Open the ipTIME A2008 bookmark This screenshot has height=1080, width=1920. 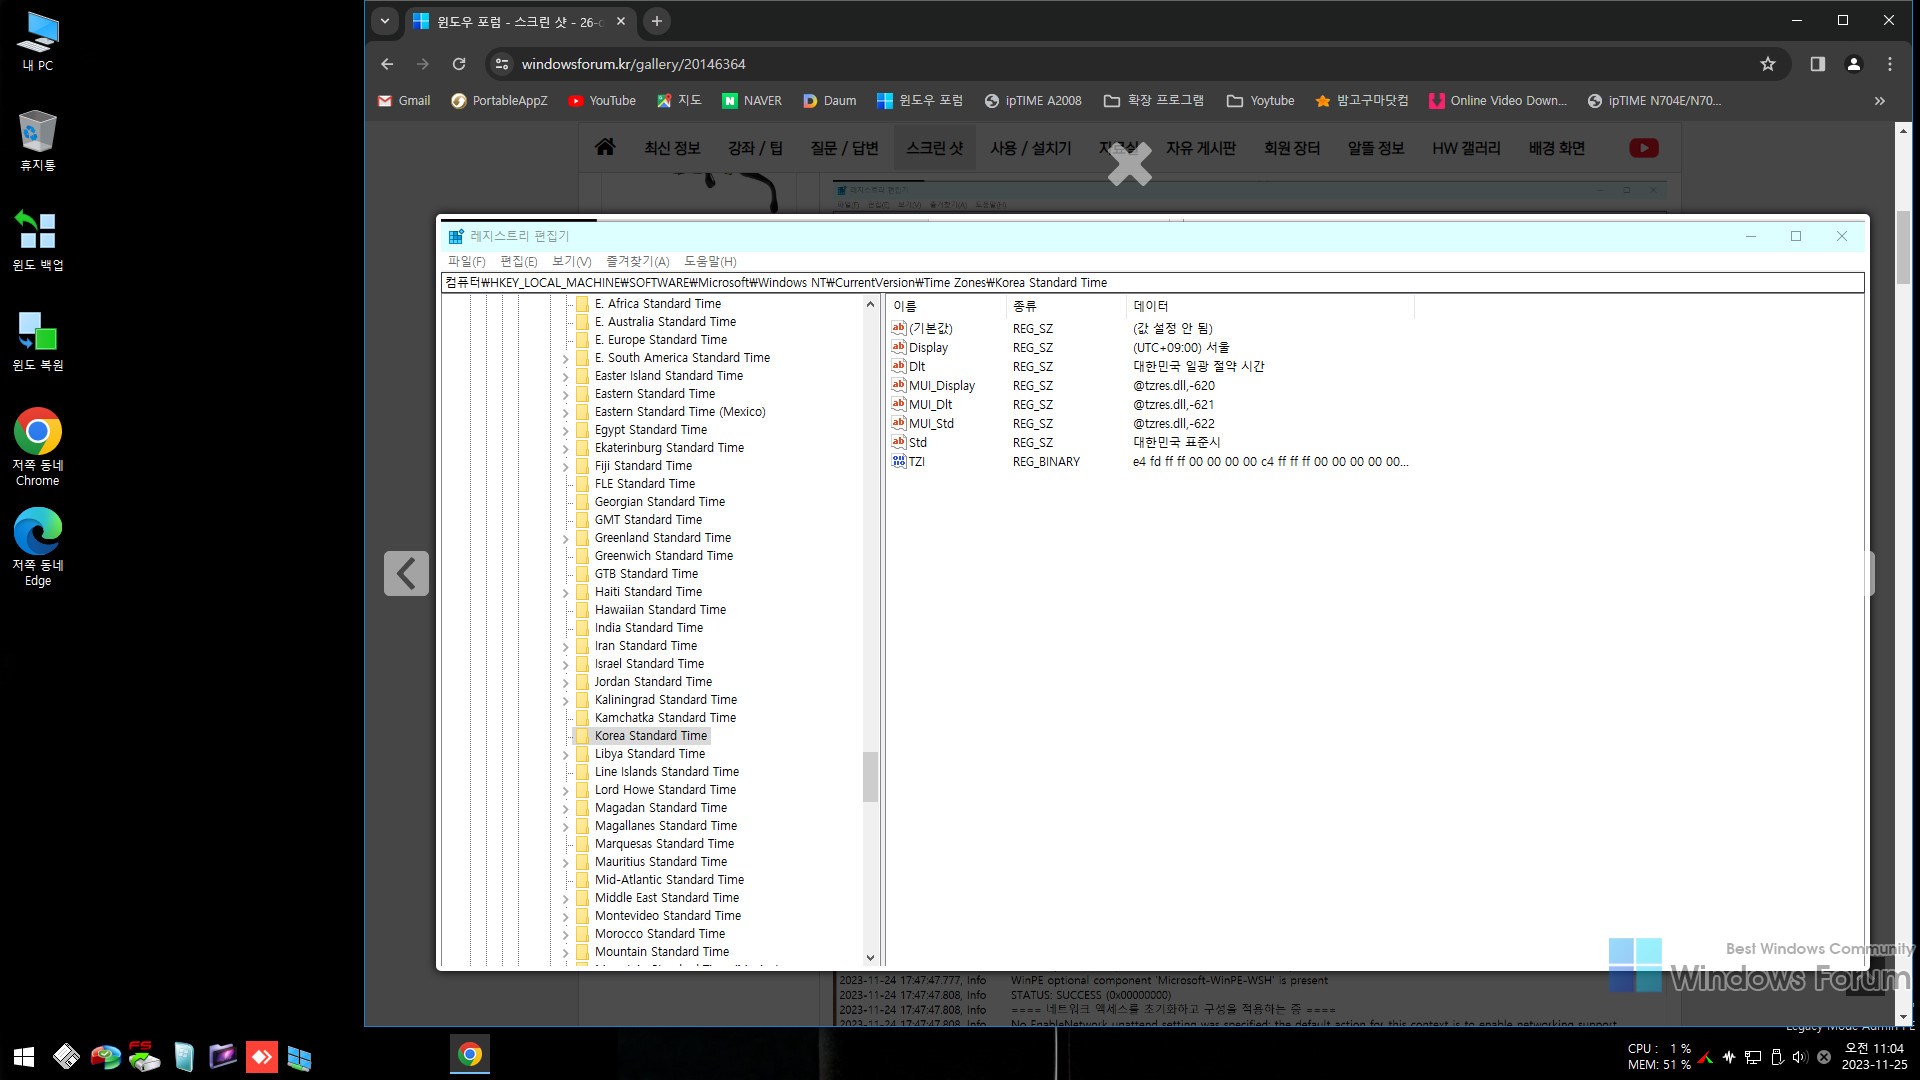[x=1033, y=101]
